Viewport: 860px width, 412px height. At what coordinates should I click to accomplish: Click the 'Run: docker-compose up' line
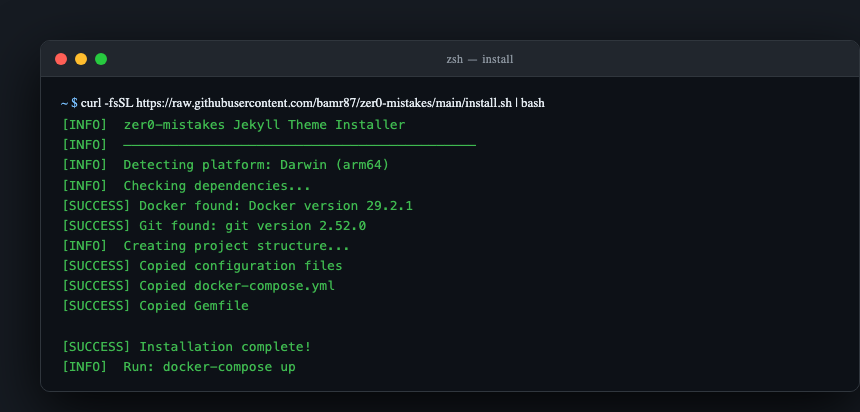coord(179,367)
